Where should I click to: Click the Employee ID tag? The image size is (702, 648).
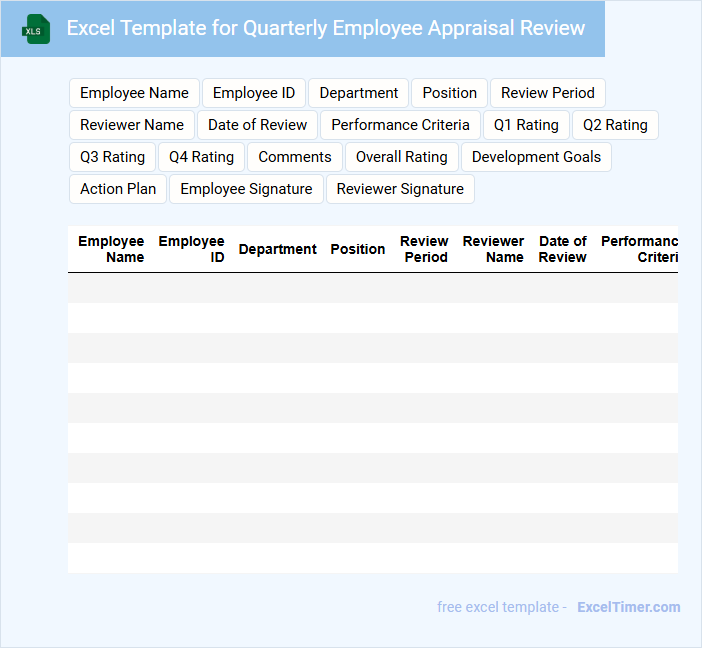tap(254, 93)
